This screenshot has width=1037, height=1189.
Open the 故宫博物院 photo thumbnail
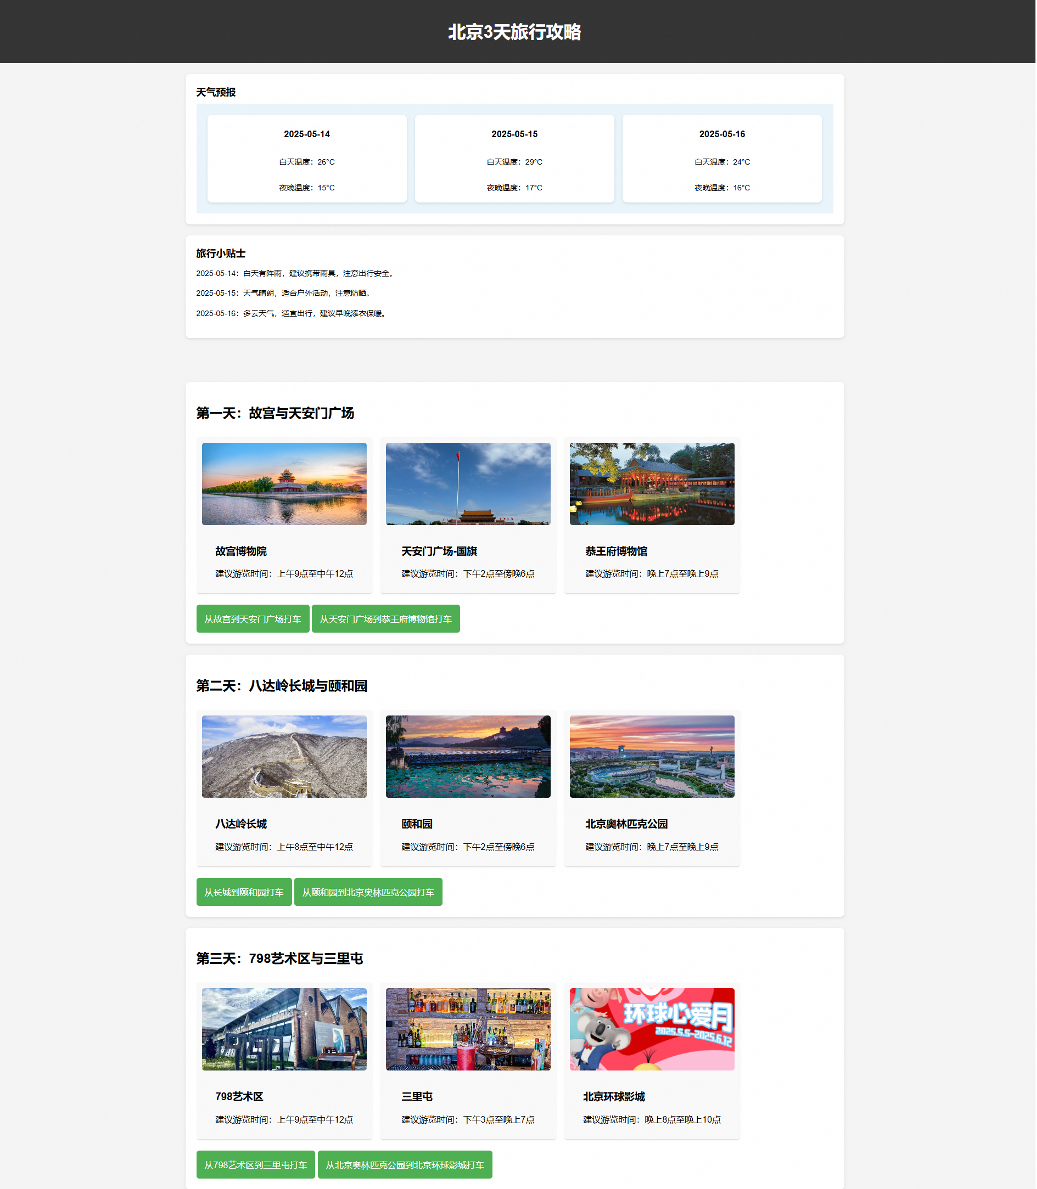[284, 484]
